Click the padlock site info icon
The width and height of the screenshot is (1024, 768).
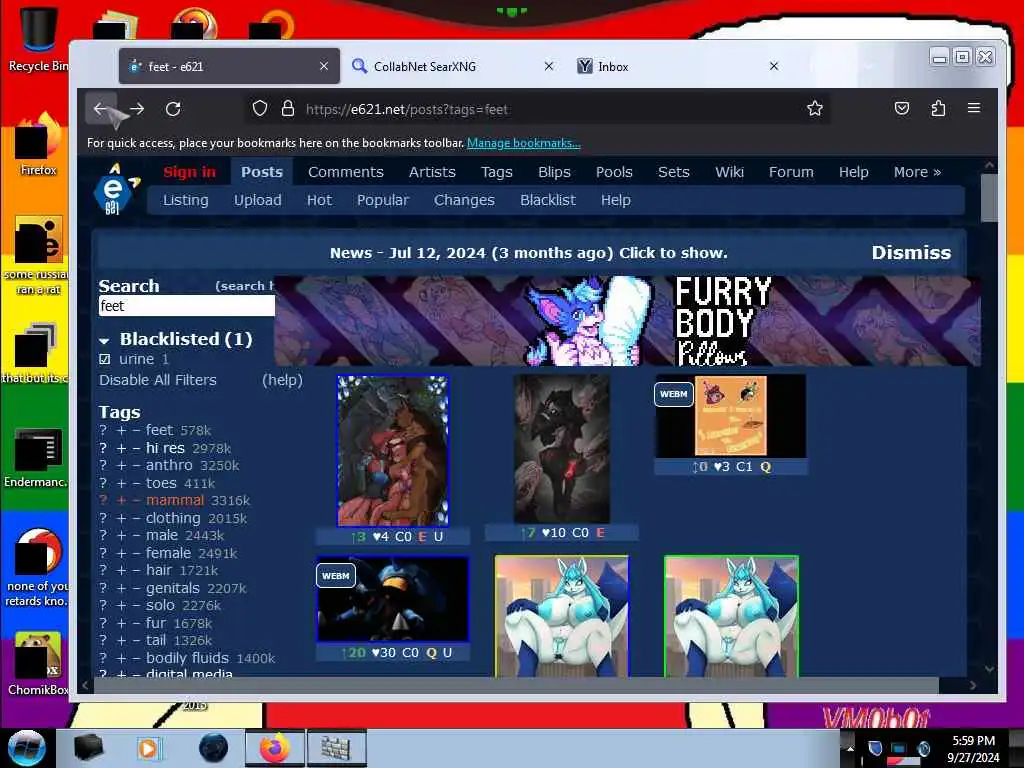[x=287, y=108]
